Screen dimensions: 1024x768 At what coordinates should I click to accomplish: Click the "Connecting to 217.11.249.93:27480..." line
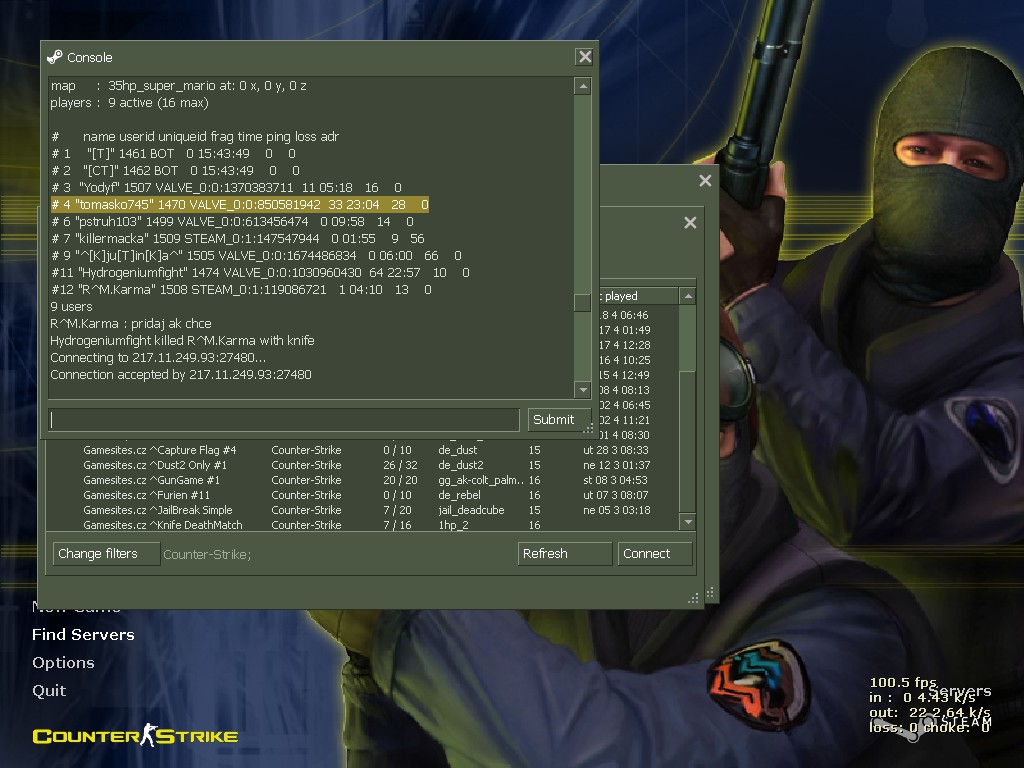pyautogui.click(x=158, y=357)
